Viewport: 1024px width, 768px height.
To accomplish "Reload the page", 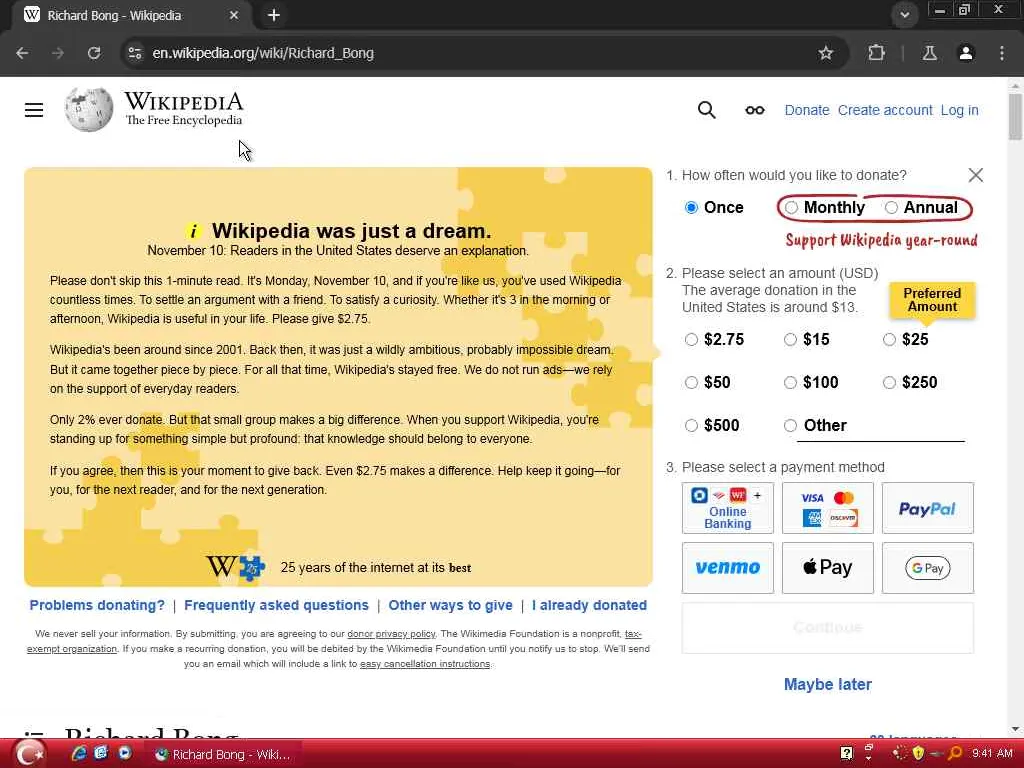I will point(94,53).
